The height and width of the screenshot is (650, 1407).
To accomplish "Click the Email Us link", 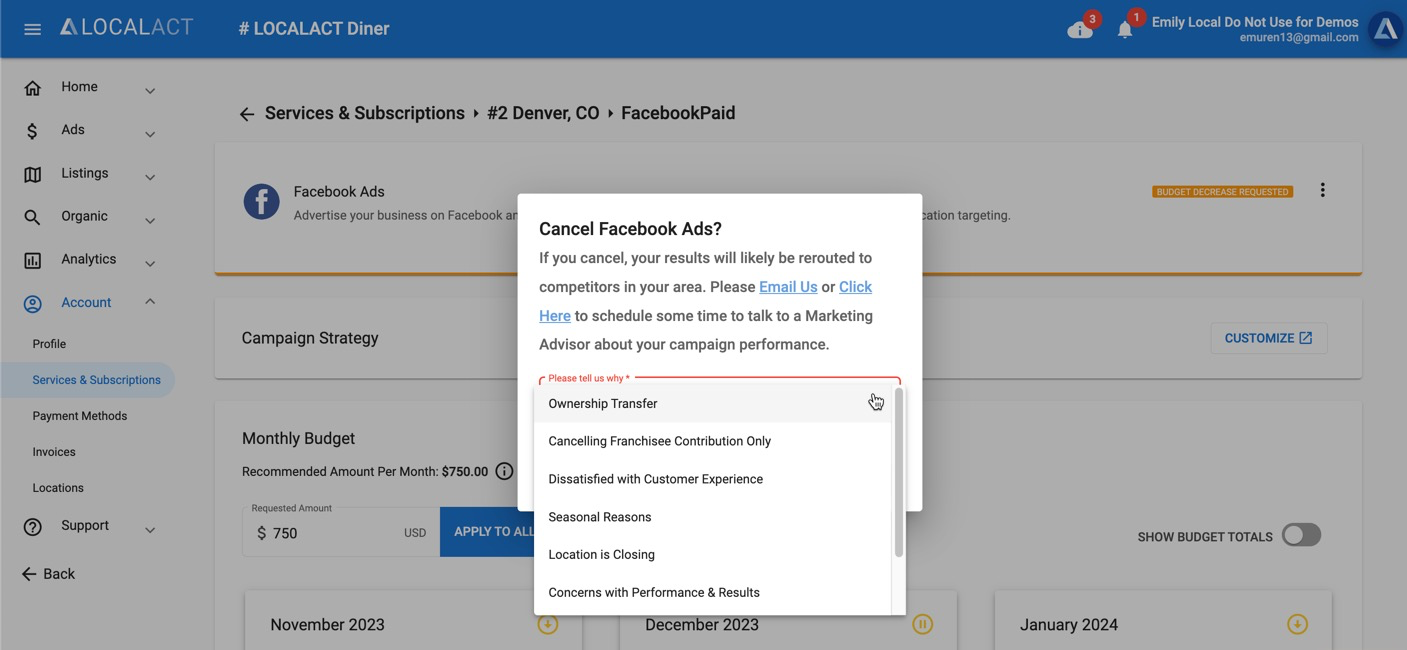I will click(x=788, y=287).
